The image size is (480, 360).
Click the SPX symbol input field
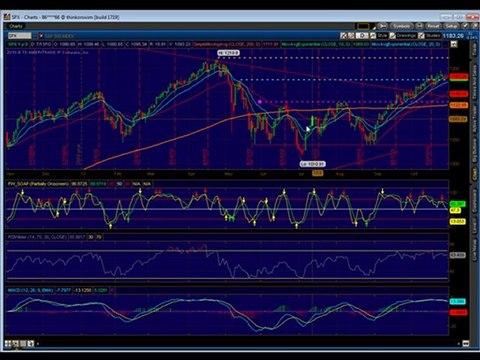[x=20, y=36]
